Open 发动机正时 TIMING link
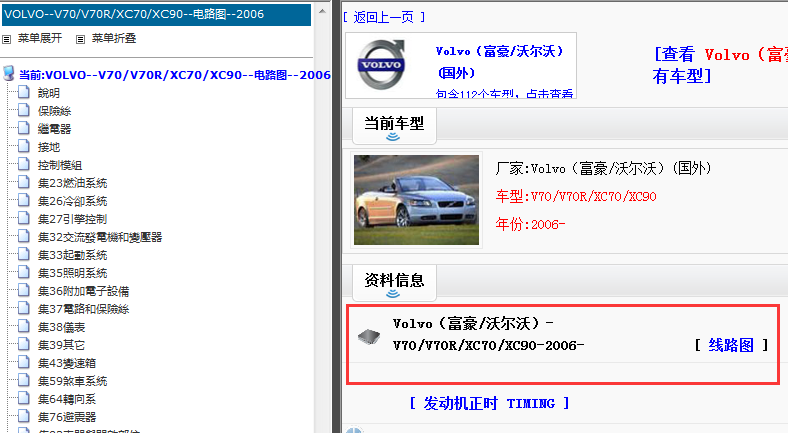788x433 pixels. [489, 403]
